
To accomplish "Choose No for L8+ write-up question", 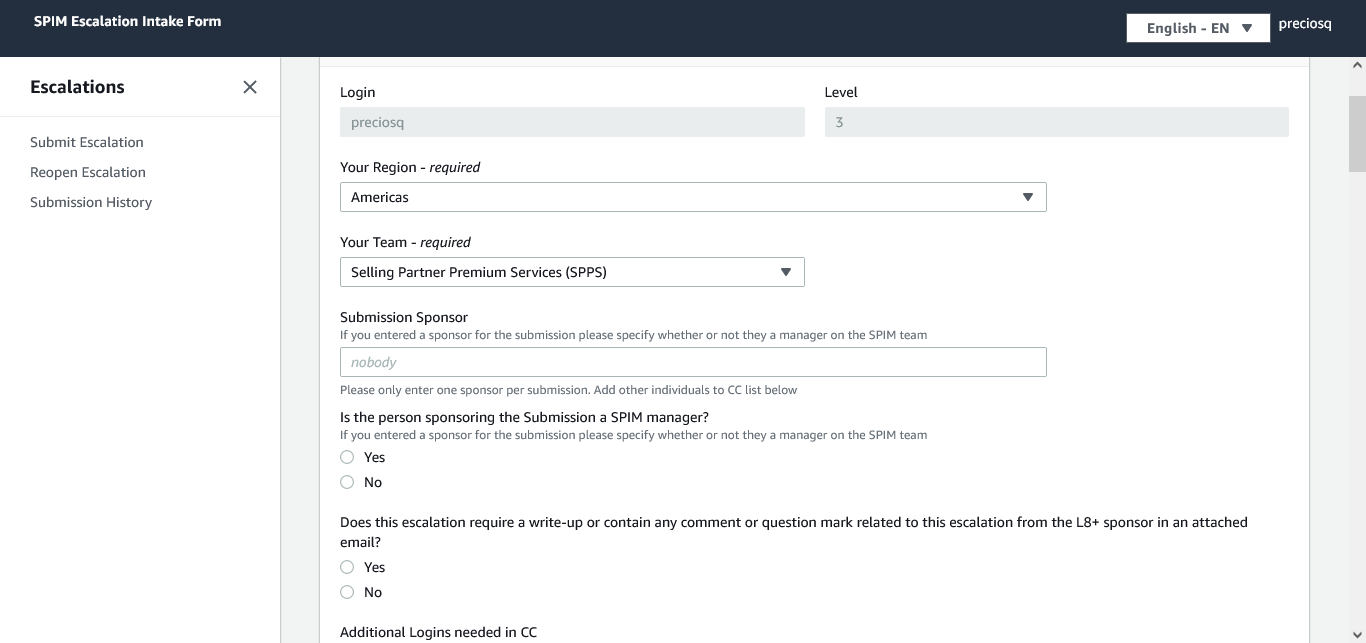I will (347, 592).
